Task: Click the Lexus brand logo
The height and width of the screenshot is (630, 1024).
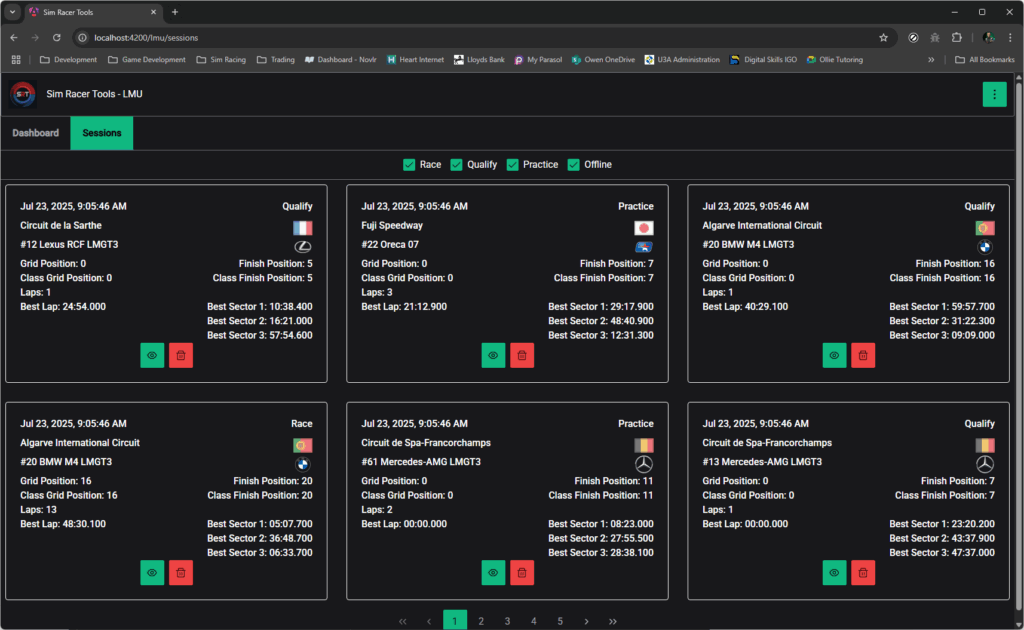Action: (x=302, y=247)
